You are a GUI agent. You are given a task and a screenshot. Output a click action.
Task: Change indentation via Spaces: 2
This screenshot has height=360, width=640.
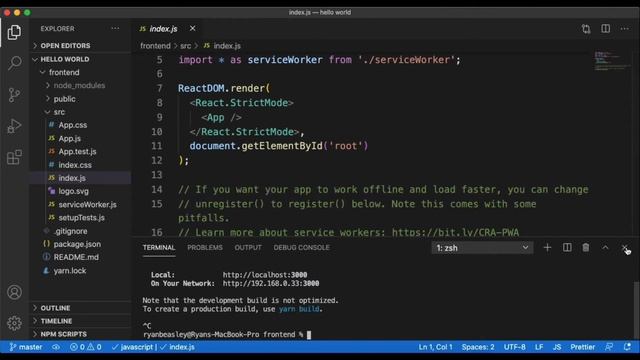click(478, 347)
